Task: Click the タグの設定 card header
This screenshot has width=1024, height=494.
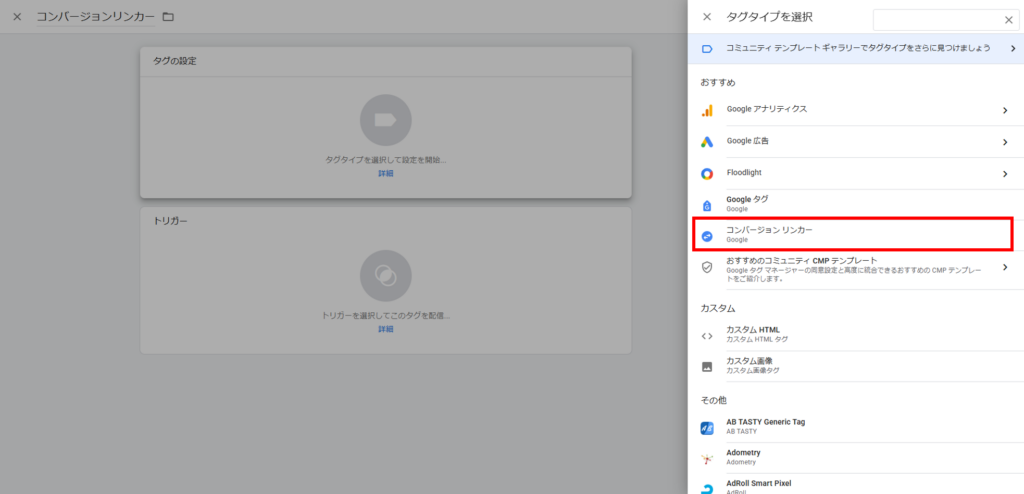Action: click(x=386, y=61)
